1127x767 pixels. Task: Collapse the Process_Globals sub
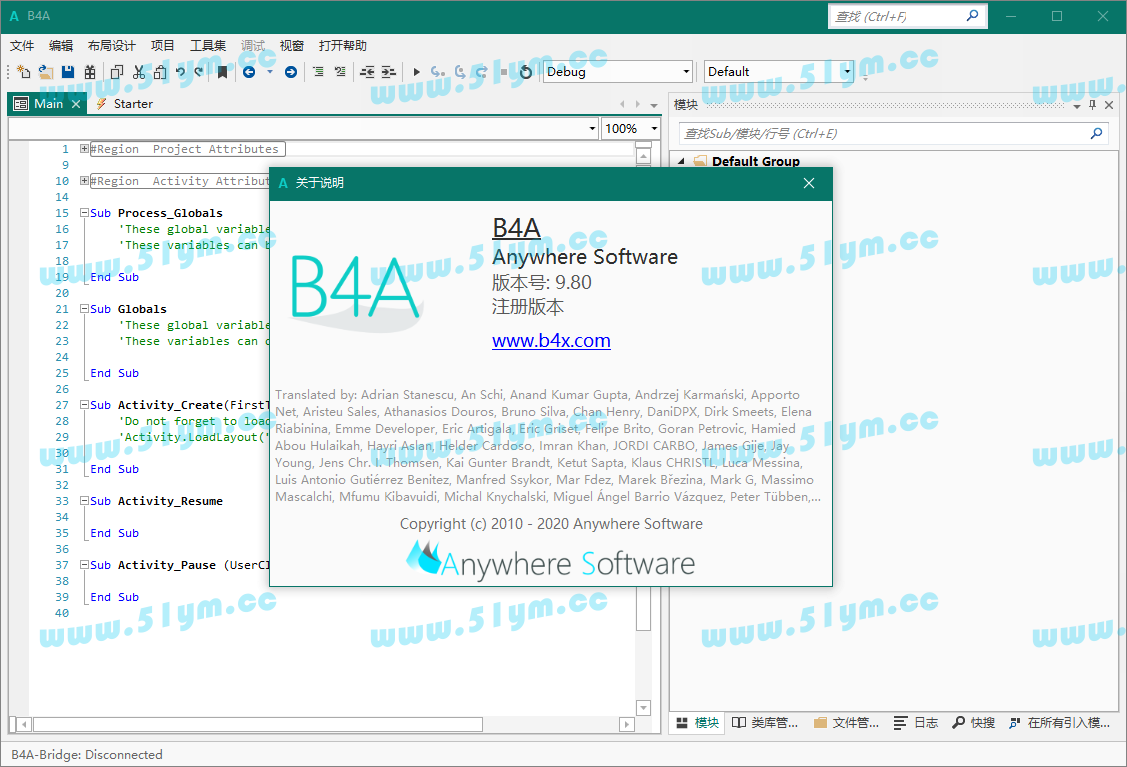(84, 213)
